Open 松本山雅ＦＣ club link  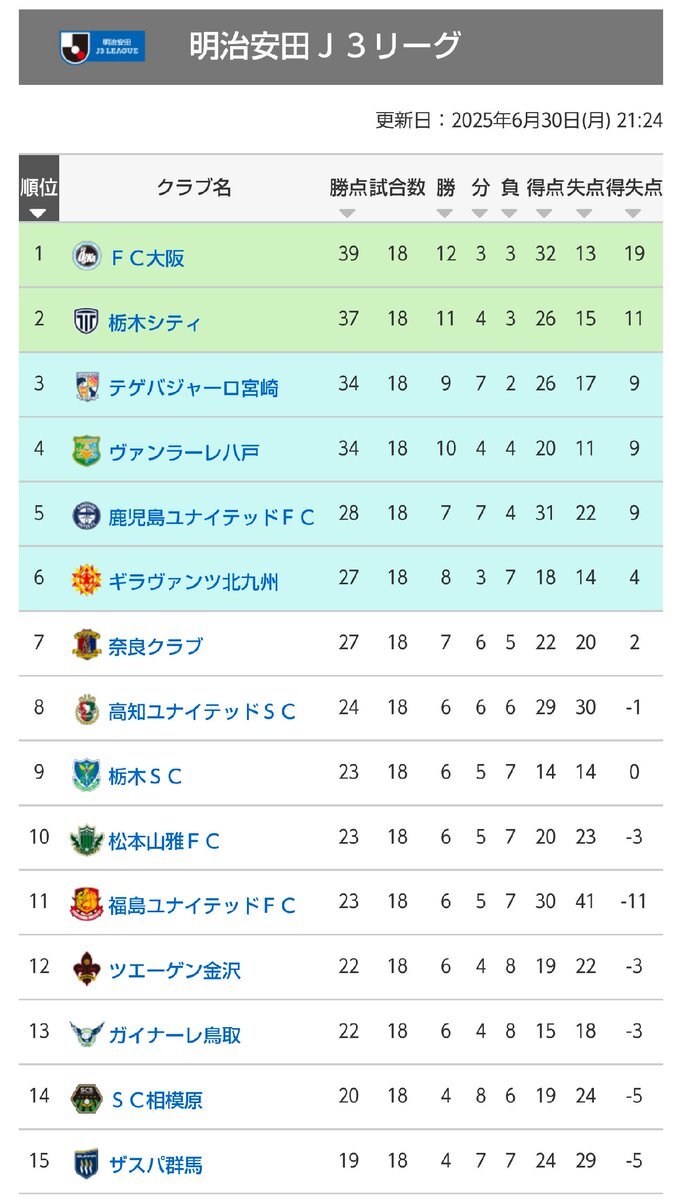[164, 841]
